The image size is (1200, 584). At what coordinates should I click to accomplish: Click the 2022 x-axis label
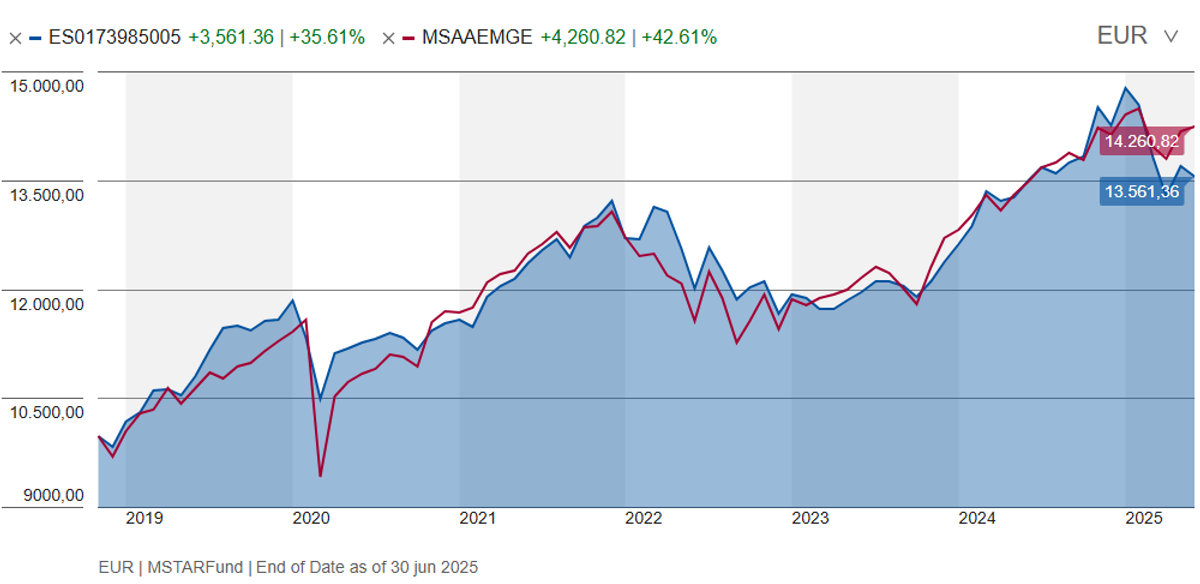644,518
